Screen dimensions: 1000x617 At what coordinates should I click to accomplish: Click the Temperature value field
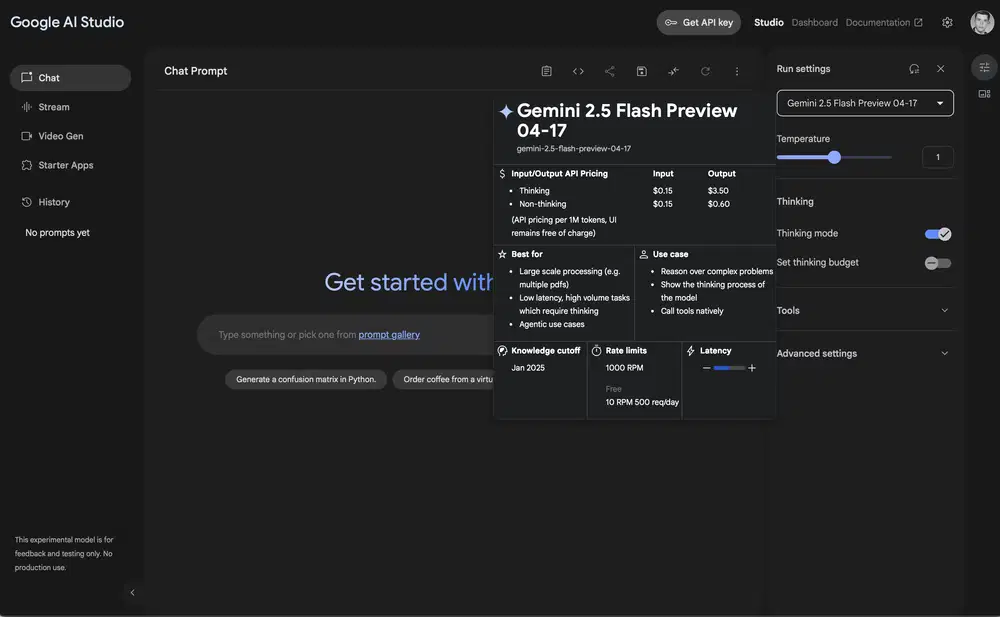(x=938, y=157)
